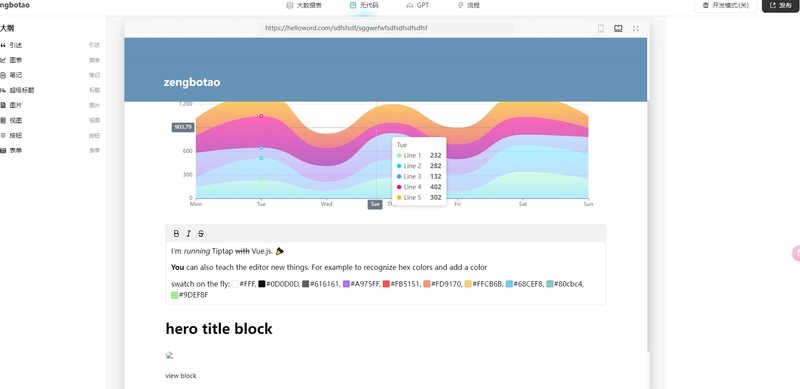Click the 发布 publish button
Viewport: 800px width, 389px height.
click(781, 5)
